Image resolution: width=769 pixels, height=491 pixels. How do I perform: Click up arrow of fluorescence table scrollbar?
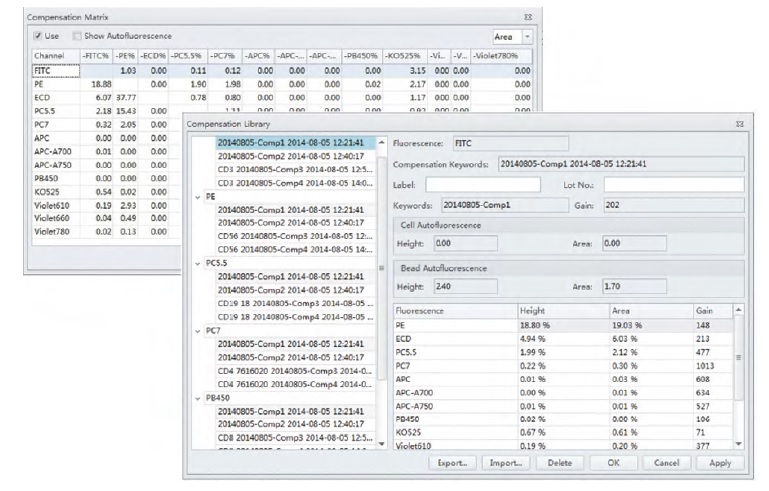(x=739, y=310)
